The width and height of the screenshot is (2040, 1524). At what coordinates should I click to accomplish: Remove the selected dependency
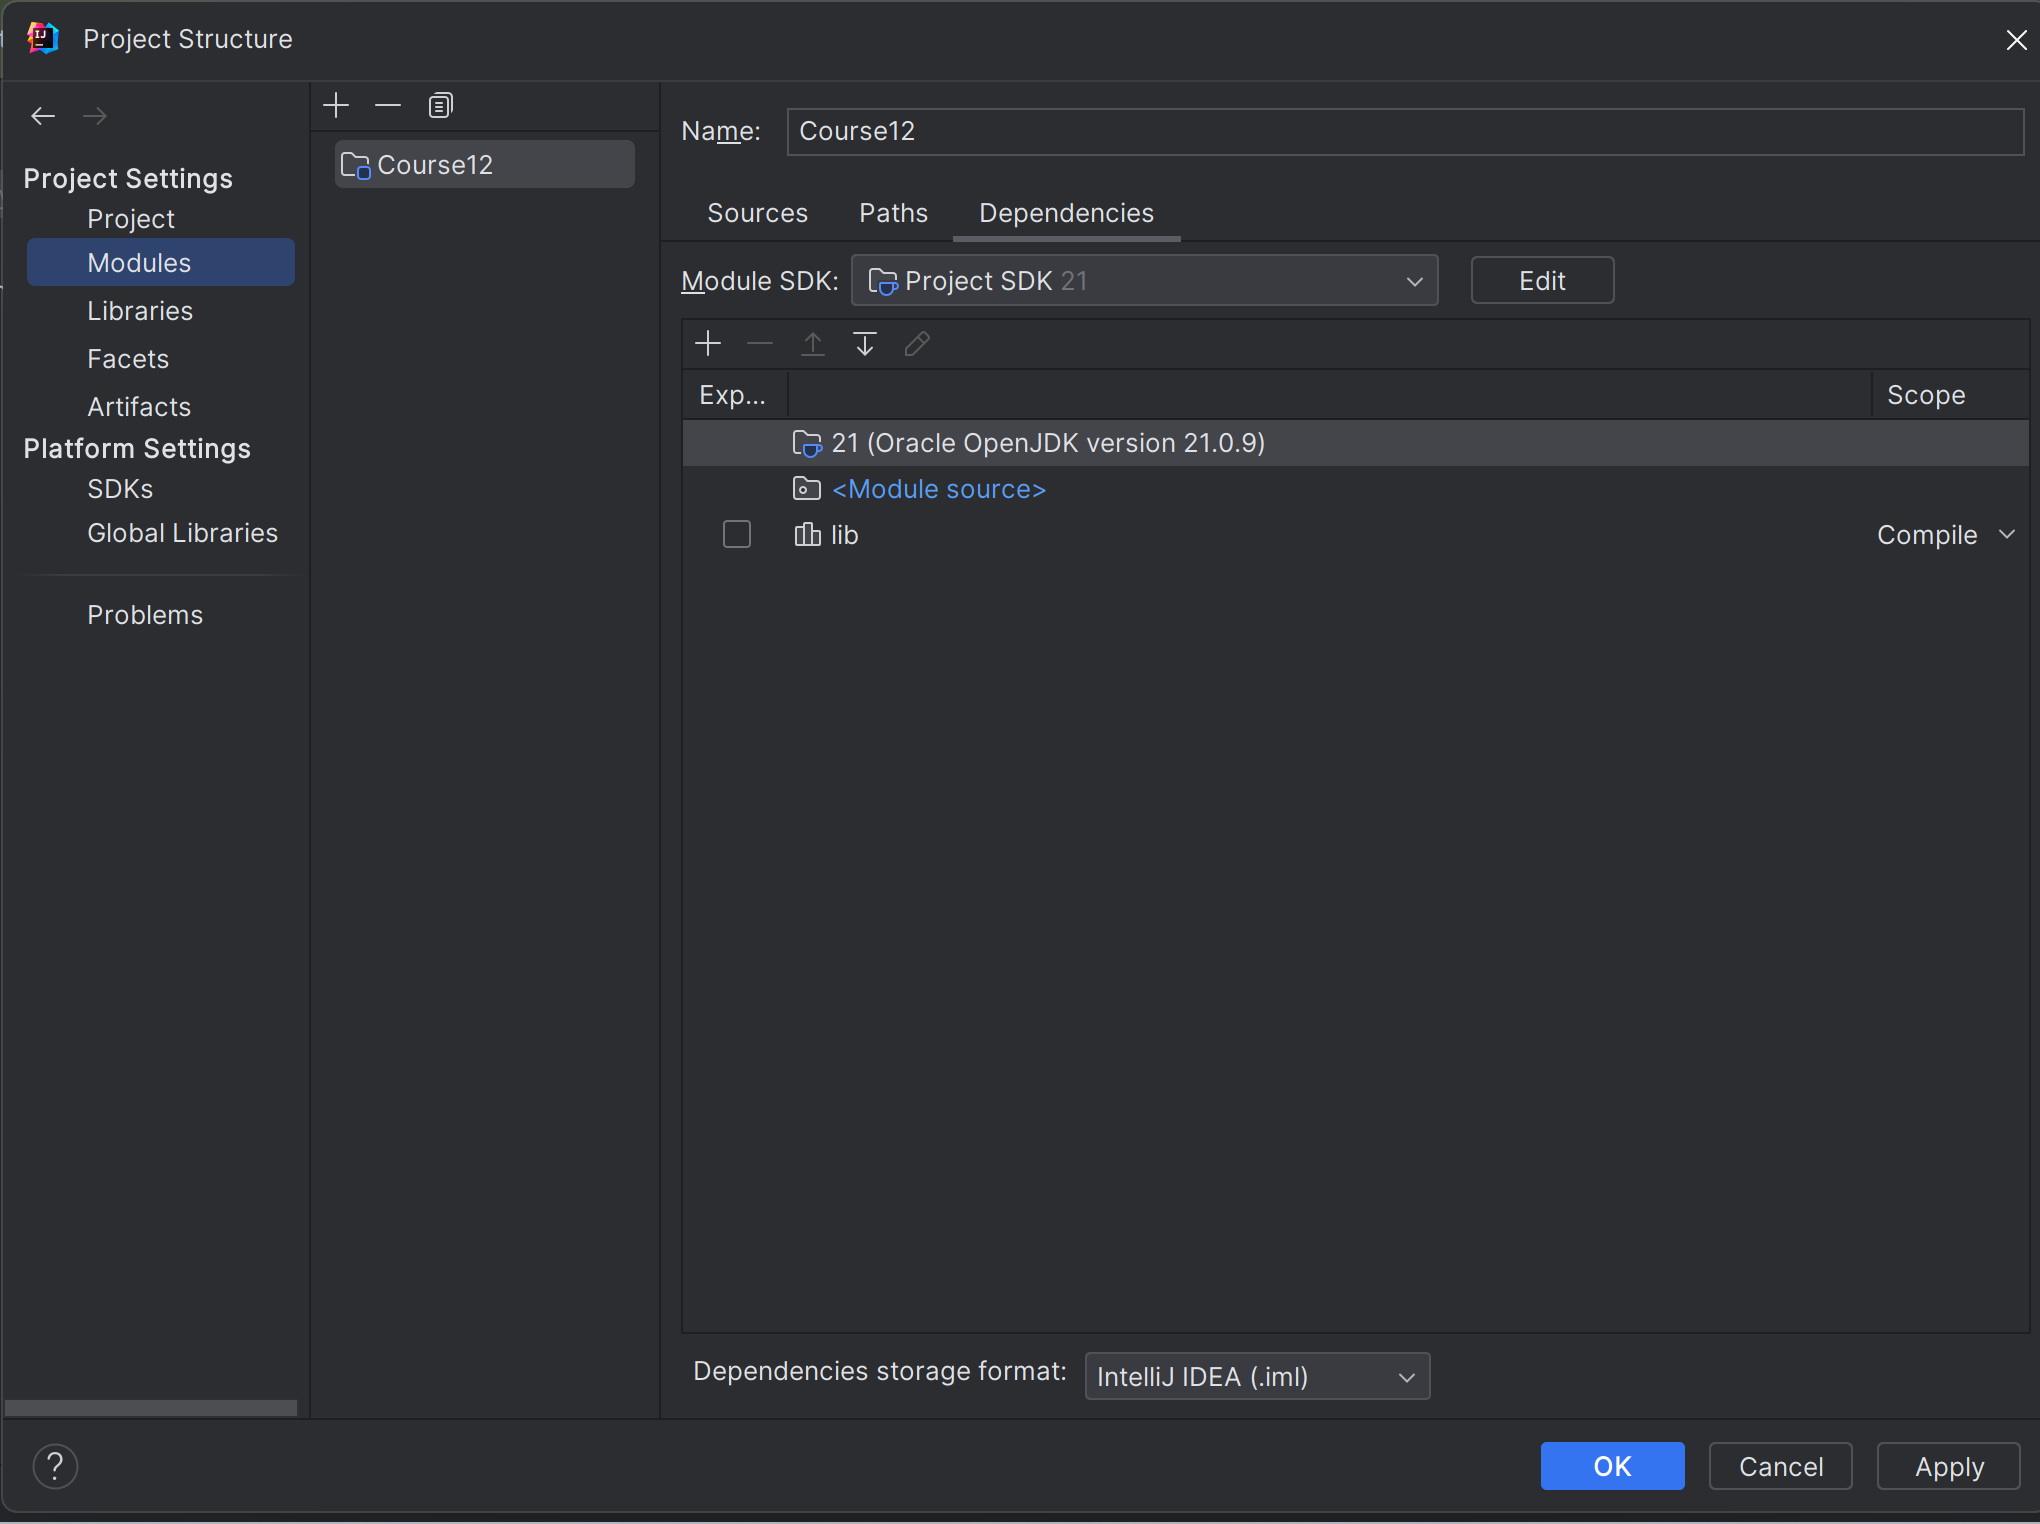(760, 344)
